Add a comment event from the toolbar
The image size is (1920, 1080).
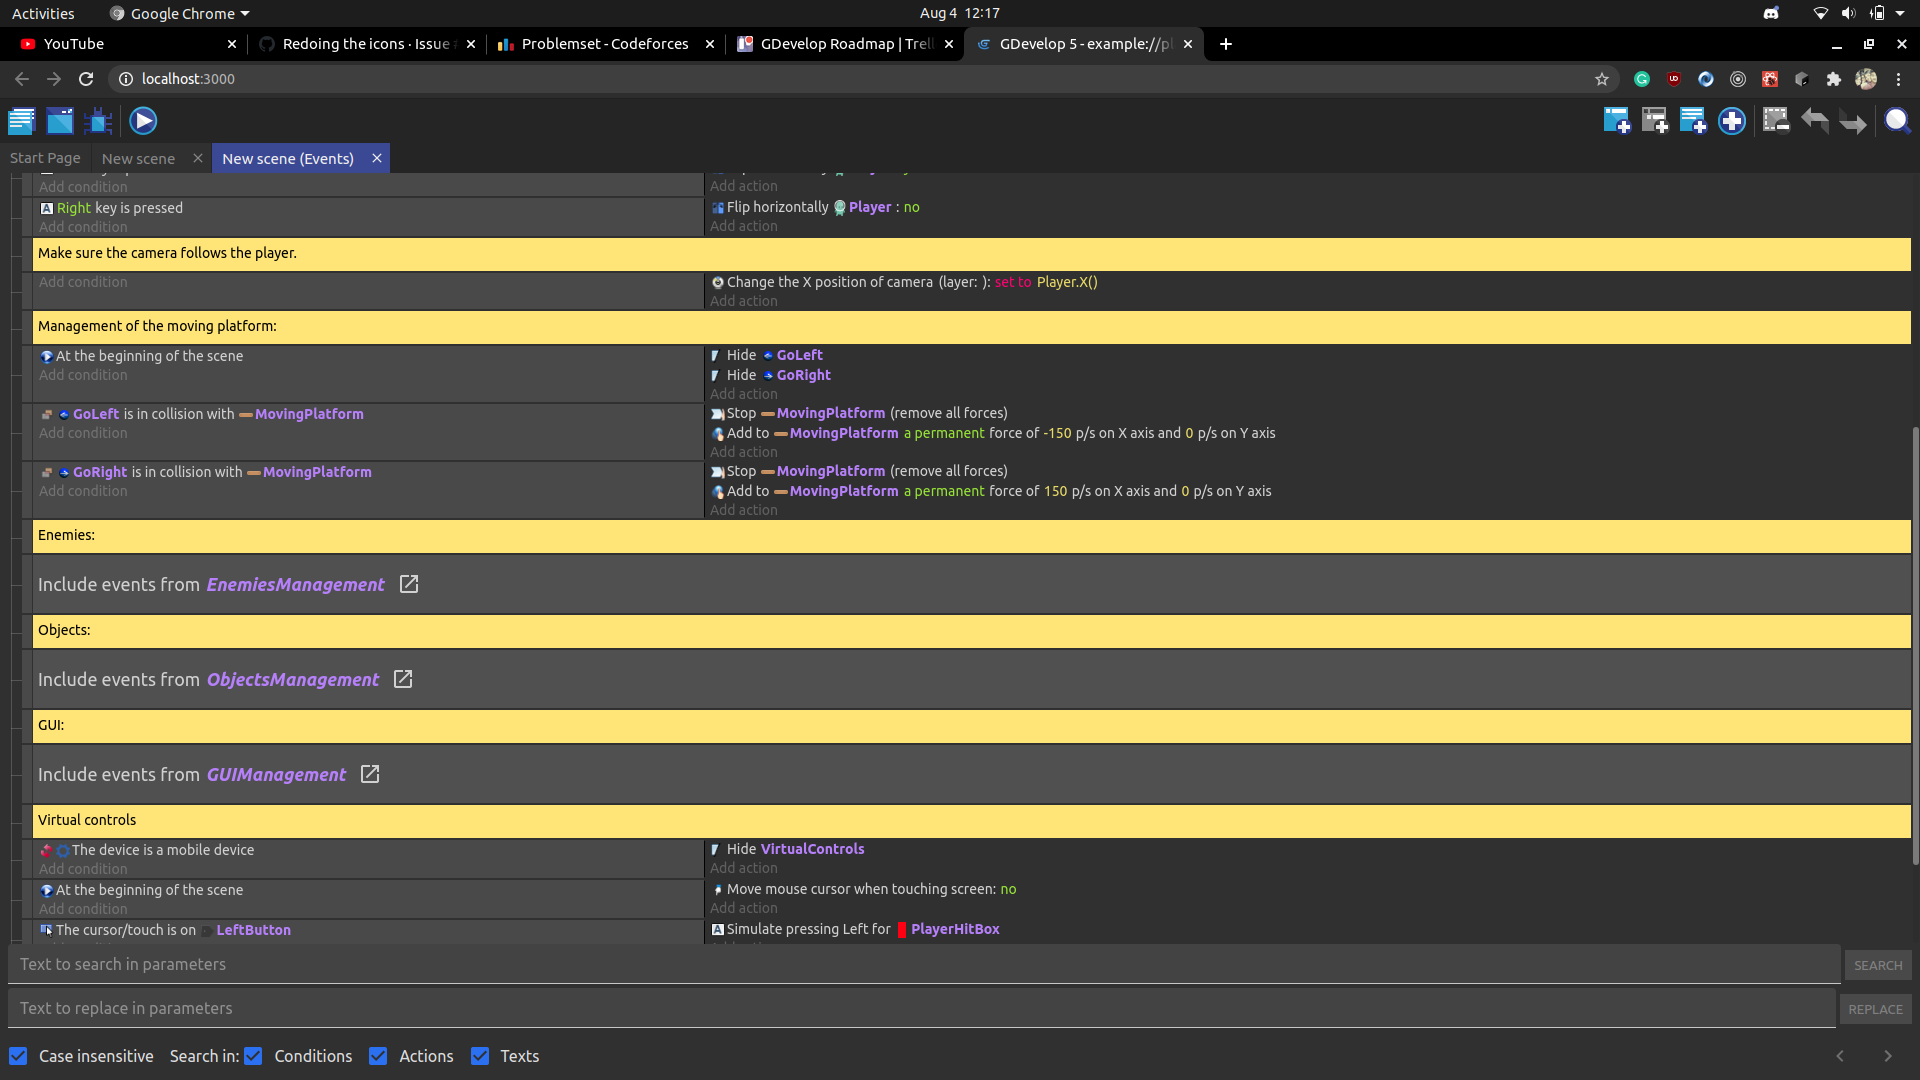pyautogui.click(x=1693, y=121)
